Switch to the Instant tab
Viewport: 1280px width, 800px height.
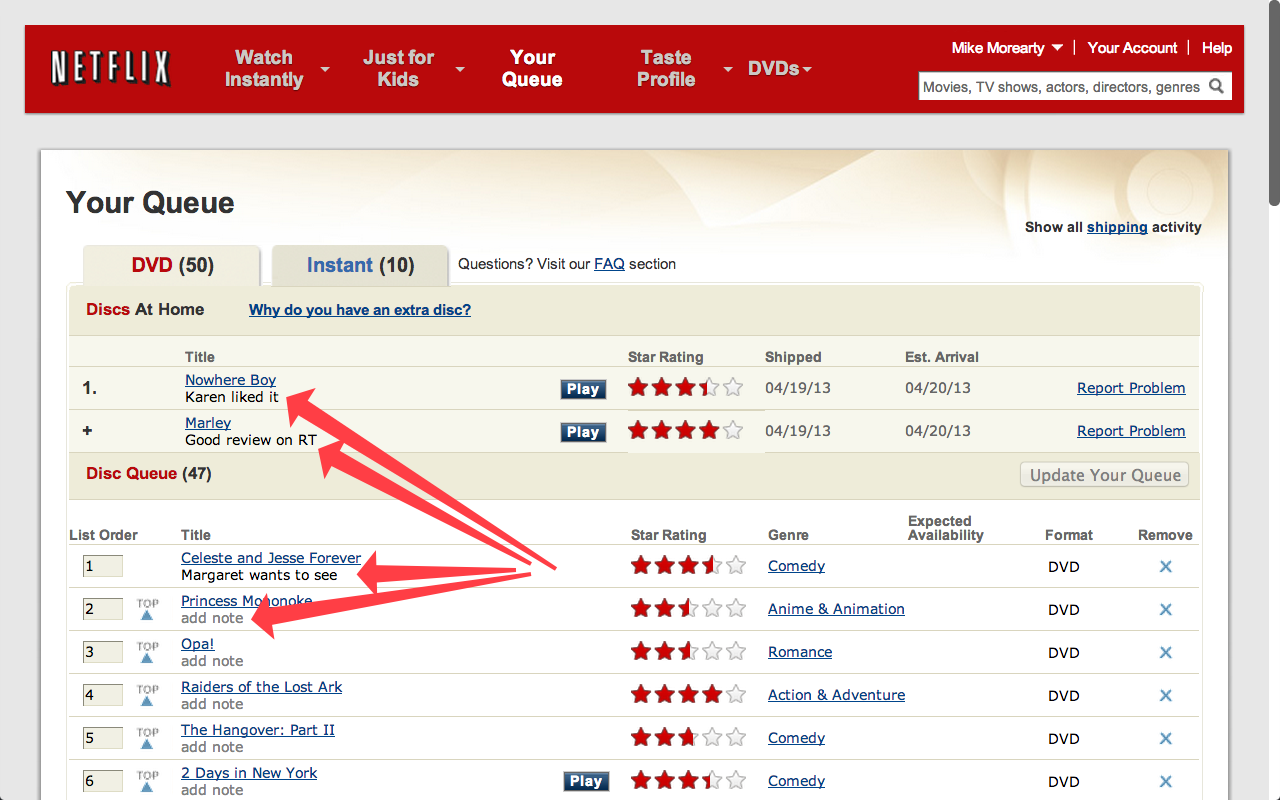click(x=359, y=264)
